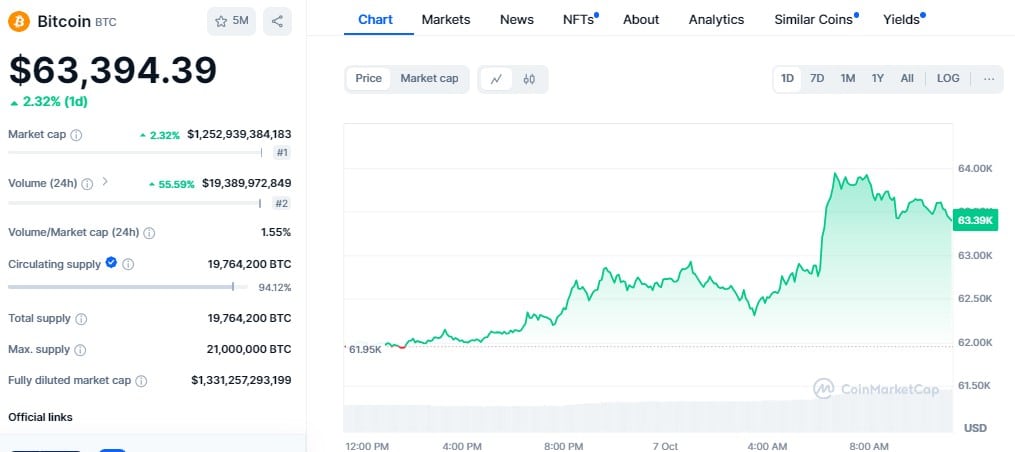Select the Price chart toggle
1015x452 pixels.
pyautogui.click(x=368, y=78)
